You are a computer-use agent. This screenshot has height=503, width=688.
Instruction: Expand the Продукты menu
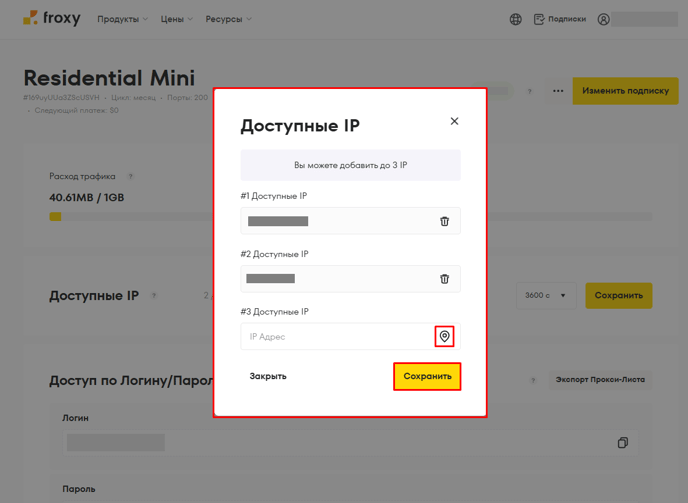point(122,19)
